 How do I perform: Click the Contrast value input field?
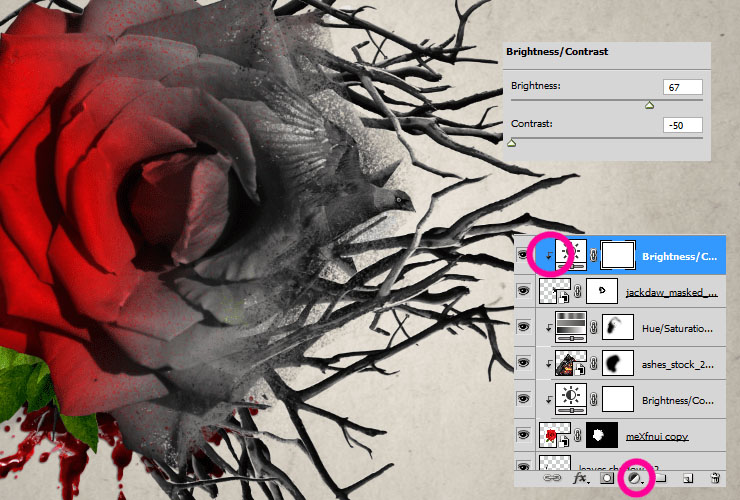click(682, 126)
